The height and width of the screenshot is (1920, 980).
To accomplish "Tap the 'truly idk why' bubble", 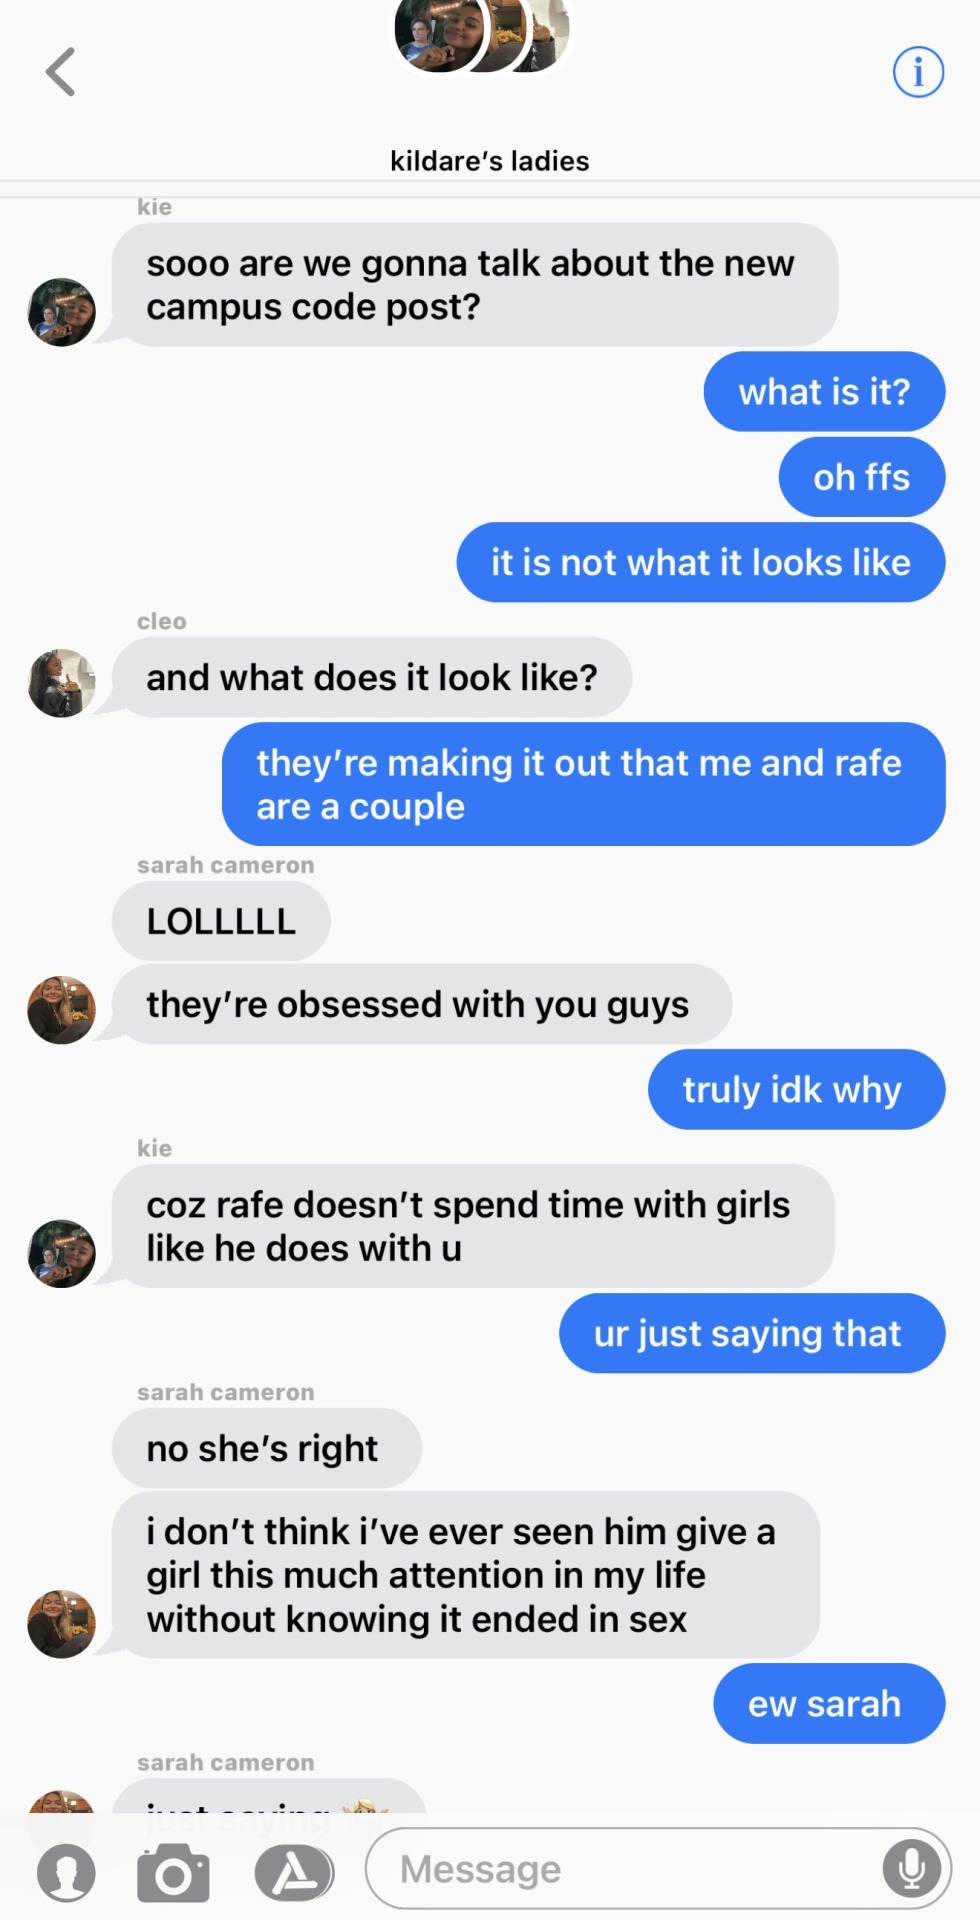I will pyautogui.click(x=796, y=1089).
